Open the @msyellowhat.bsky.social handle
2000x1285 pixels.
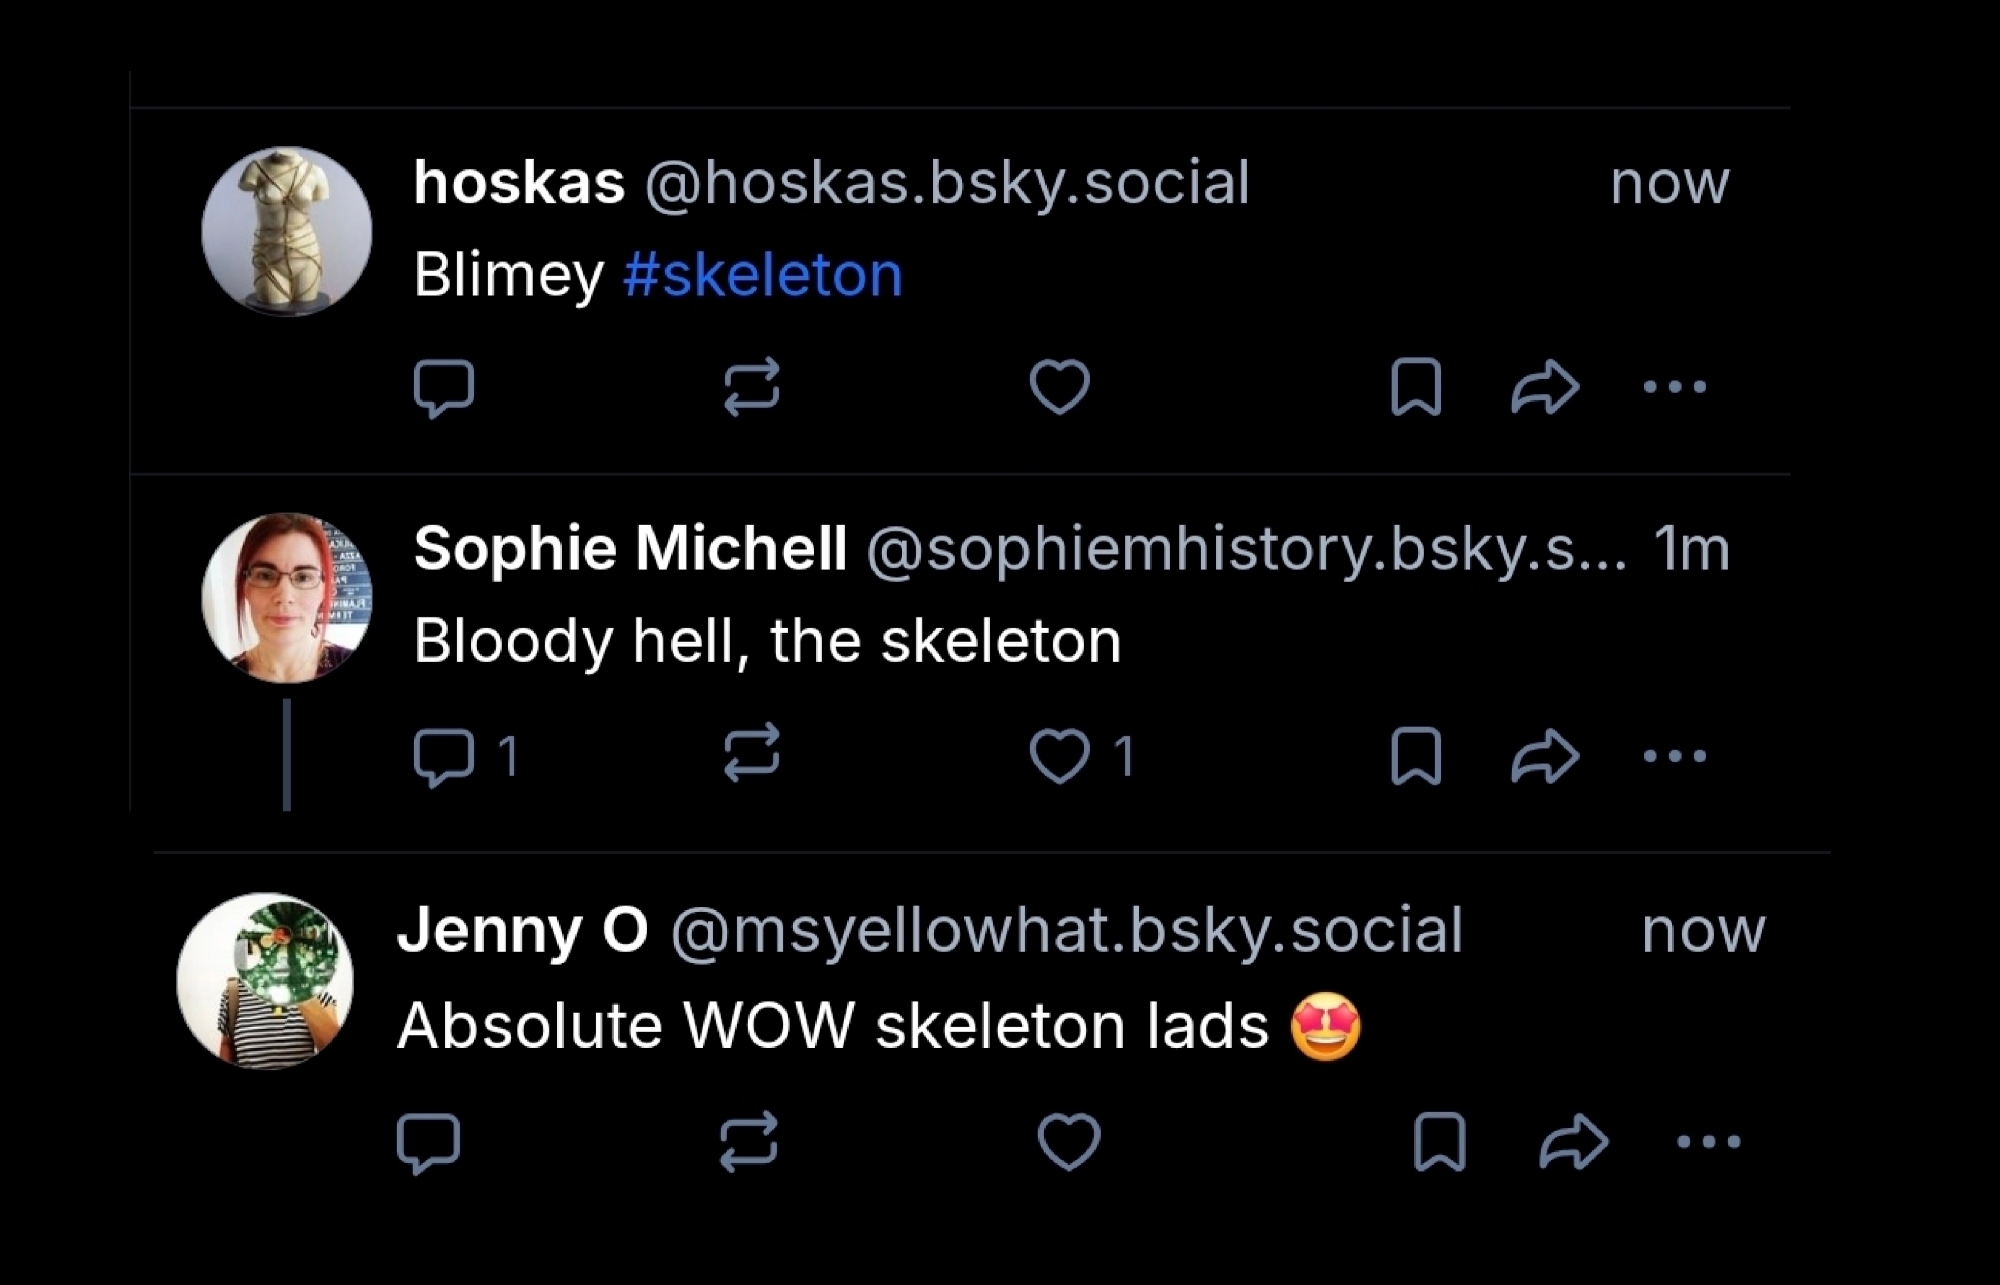pyautogui.click(x=1066, y=931)
